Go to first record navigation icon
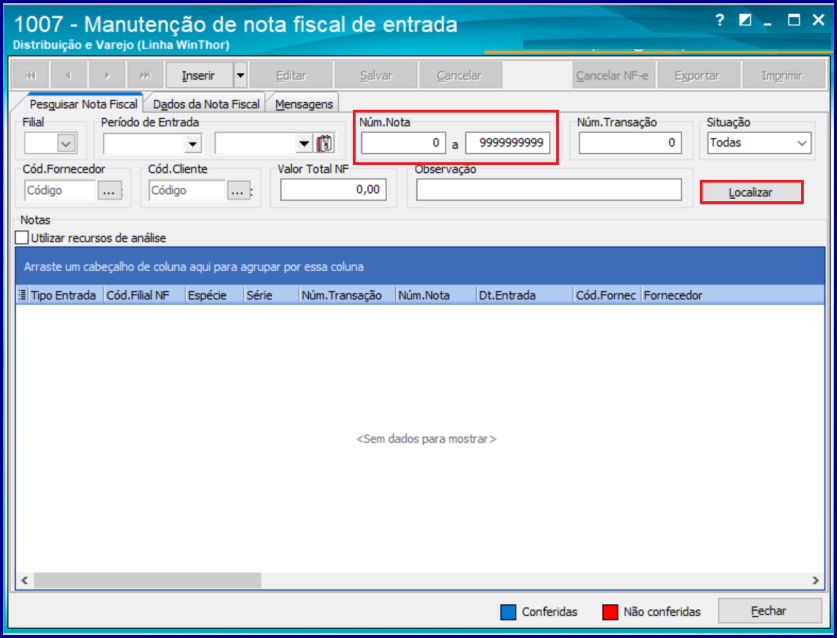This screenshot has width=837, height=638. tap(30, 75)
